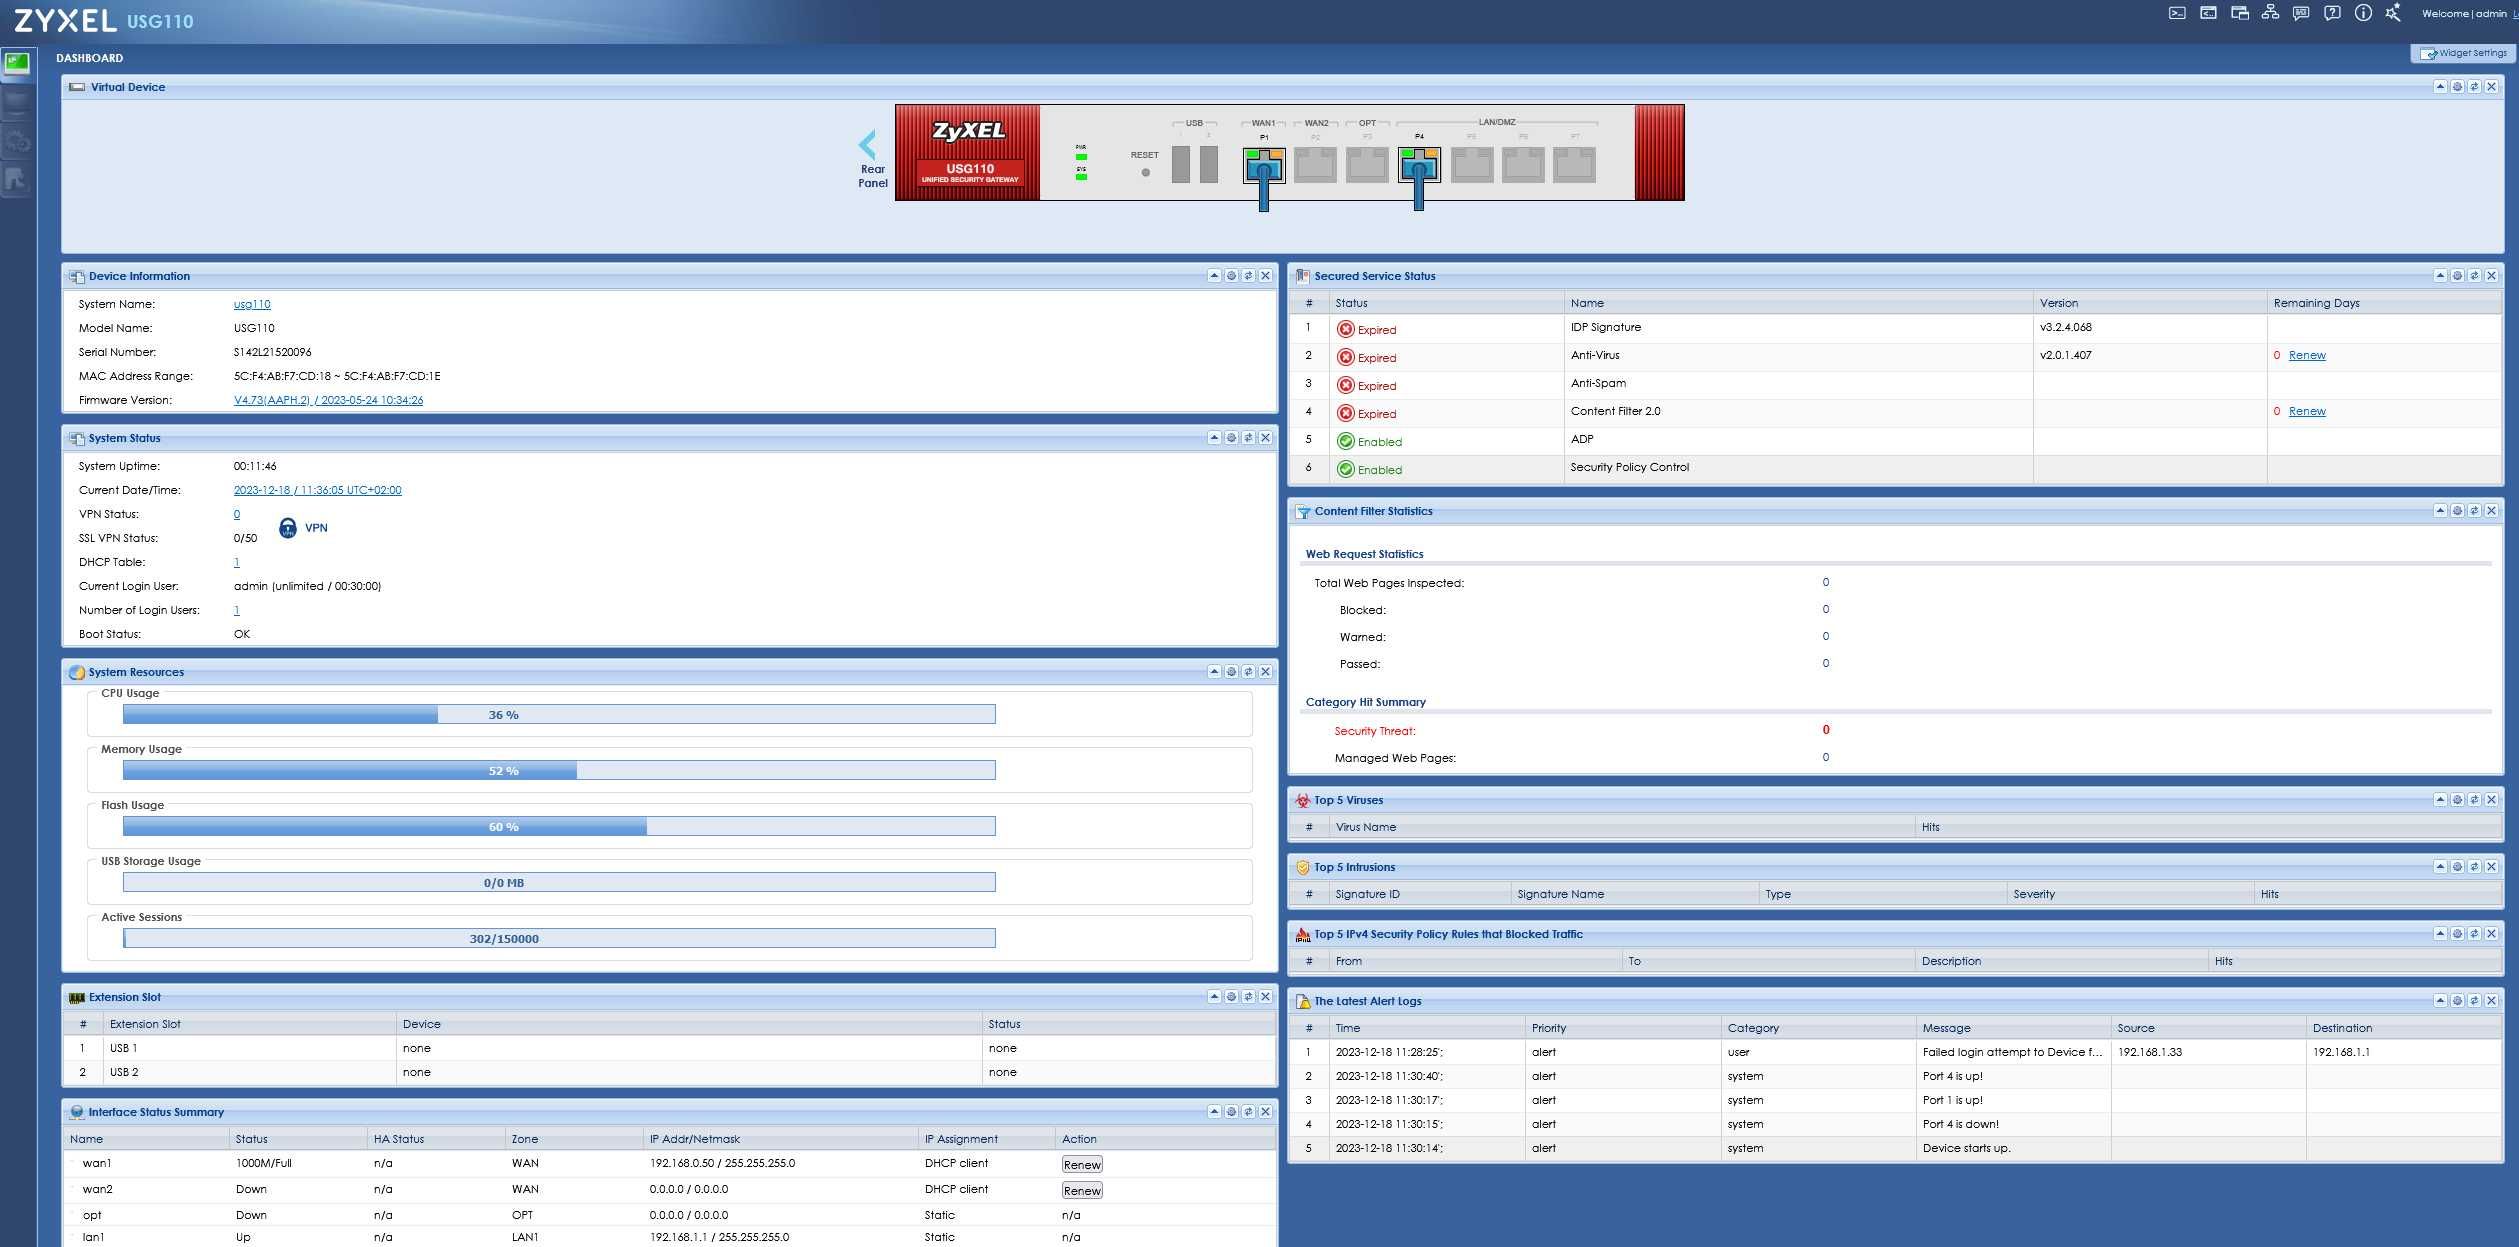This screenshot has height=1247, width=2519.
Task: Close the Top 5 IPv4 Security Policy widget
Action: 2491,934
